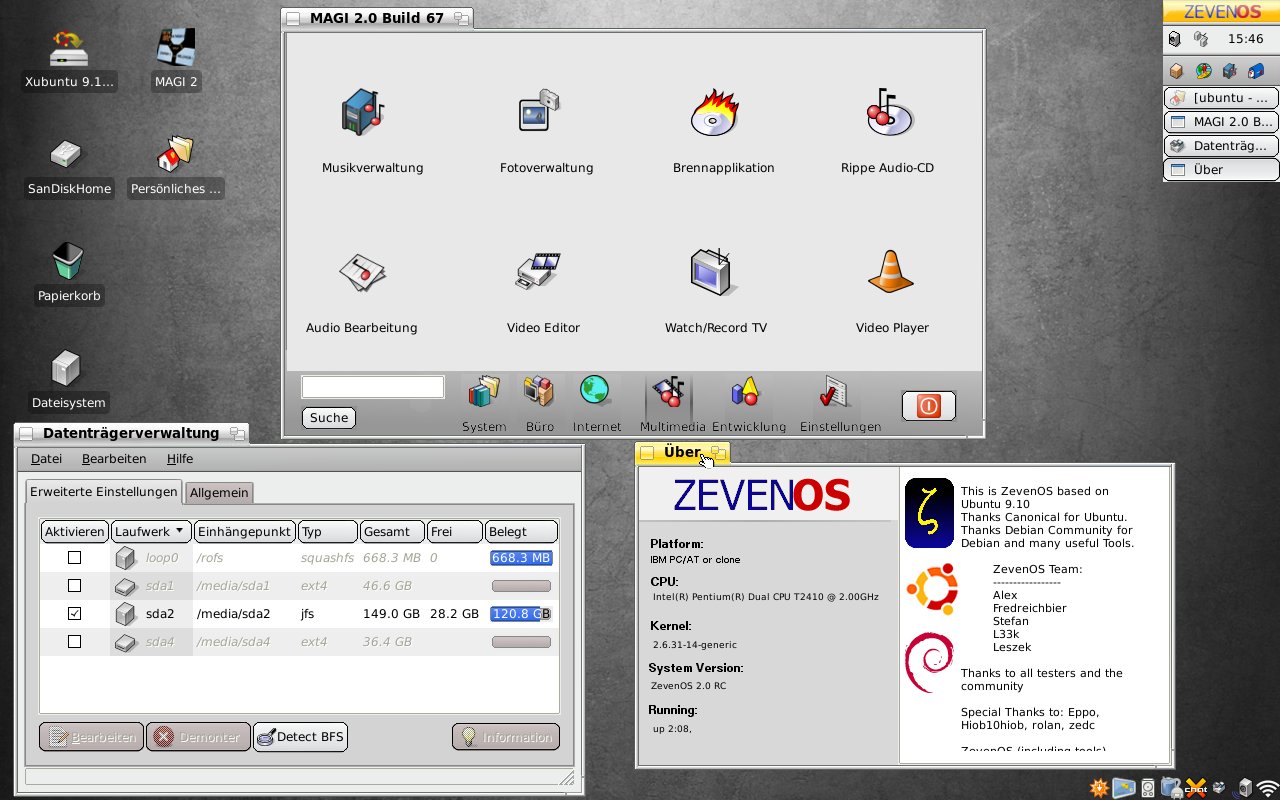Enable the sda1 drive checkbox
This screenshot has width=1280, height=800.
click(x=74, y=586)
